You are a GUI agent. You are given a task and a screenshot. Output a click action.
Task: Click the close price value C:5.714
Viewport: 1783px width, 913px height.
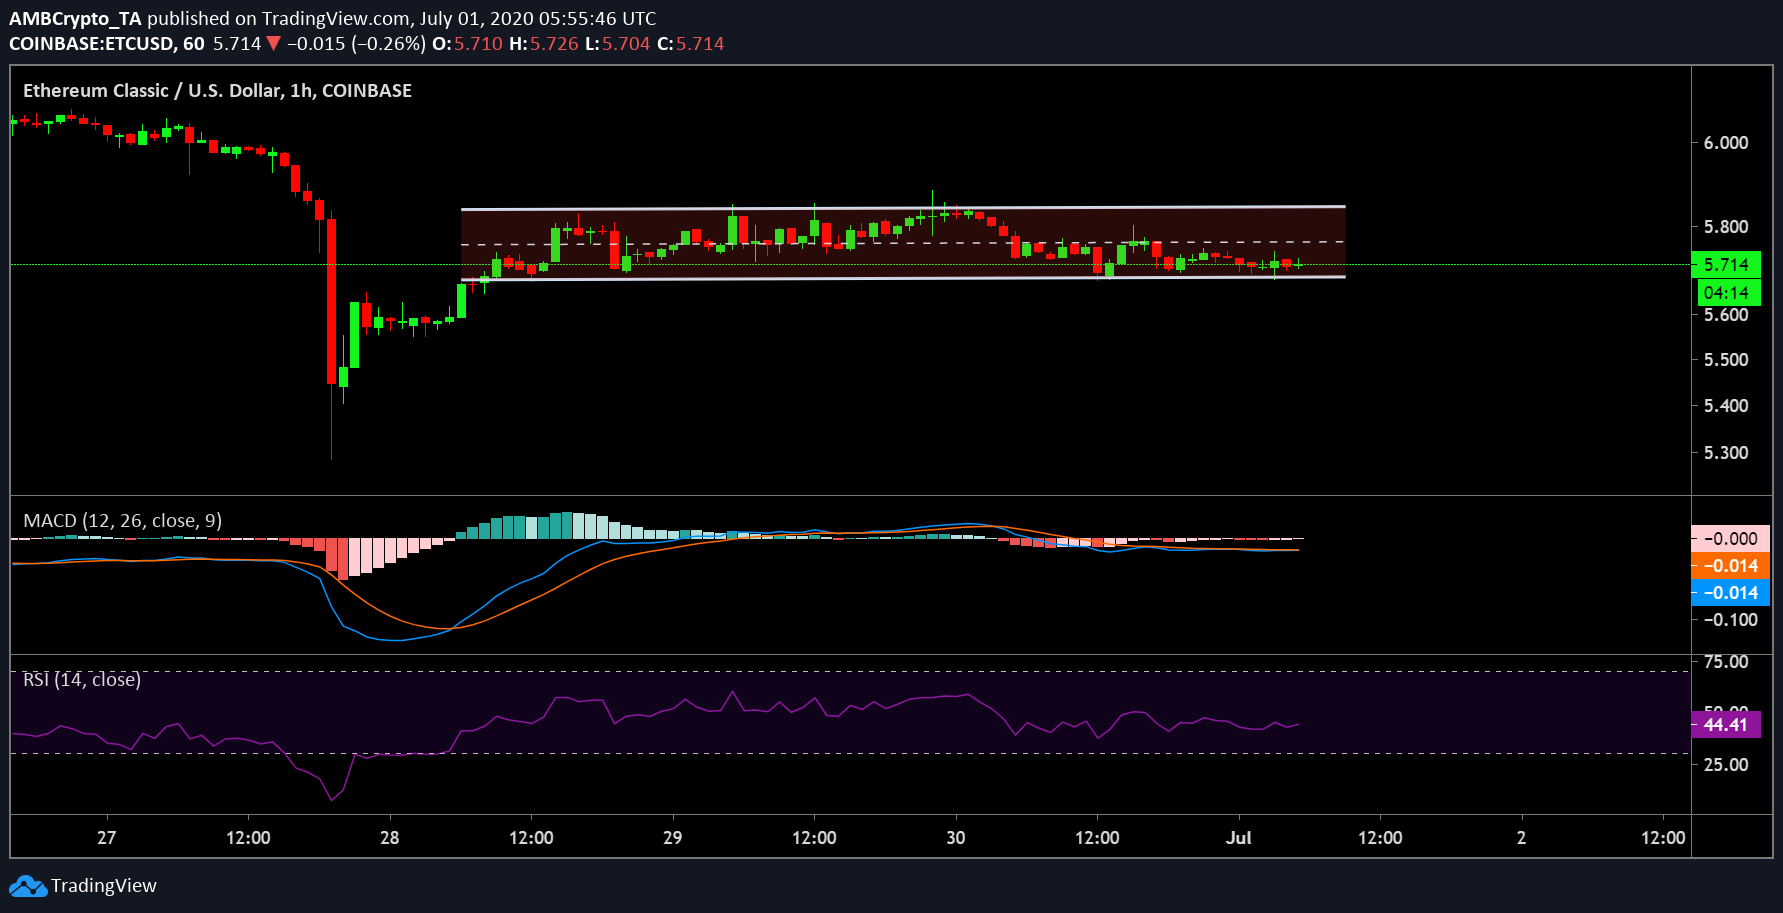[x=690, y=44]
